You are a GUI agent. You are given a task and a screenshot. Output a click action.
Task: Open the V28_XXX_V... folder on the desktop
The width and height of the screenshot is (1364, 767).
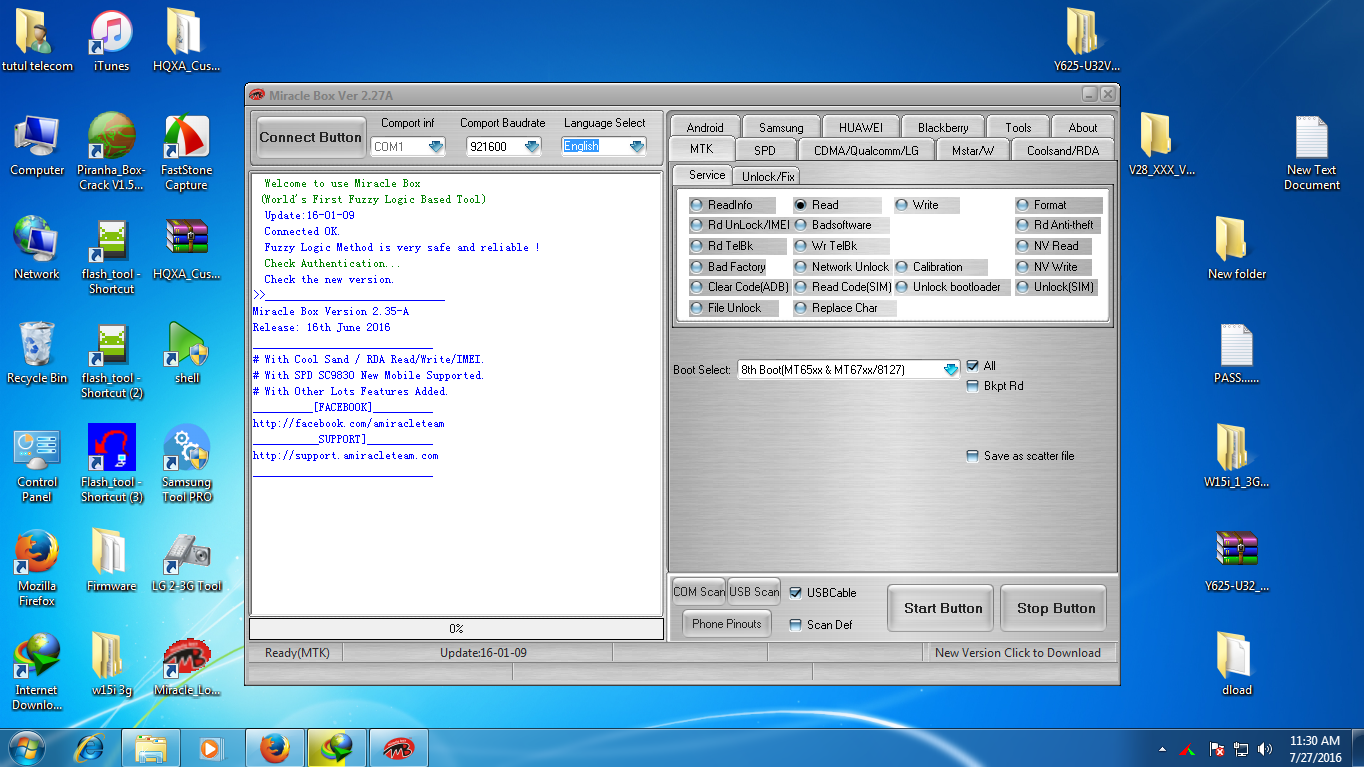[1161, 146]
